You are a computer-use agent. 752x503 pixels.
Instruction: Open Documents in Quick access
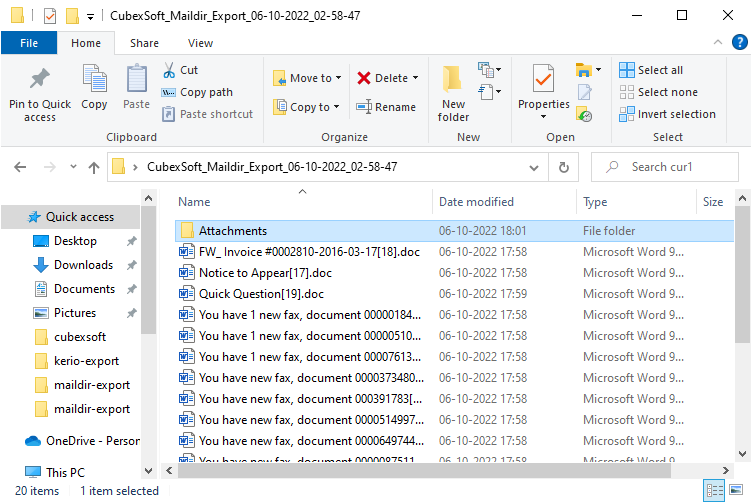click(x=84, y=289)
